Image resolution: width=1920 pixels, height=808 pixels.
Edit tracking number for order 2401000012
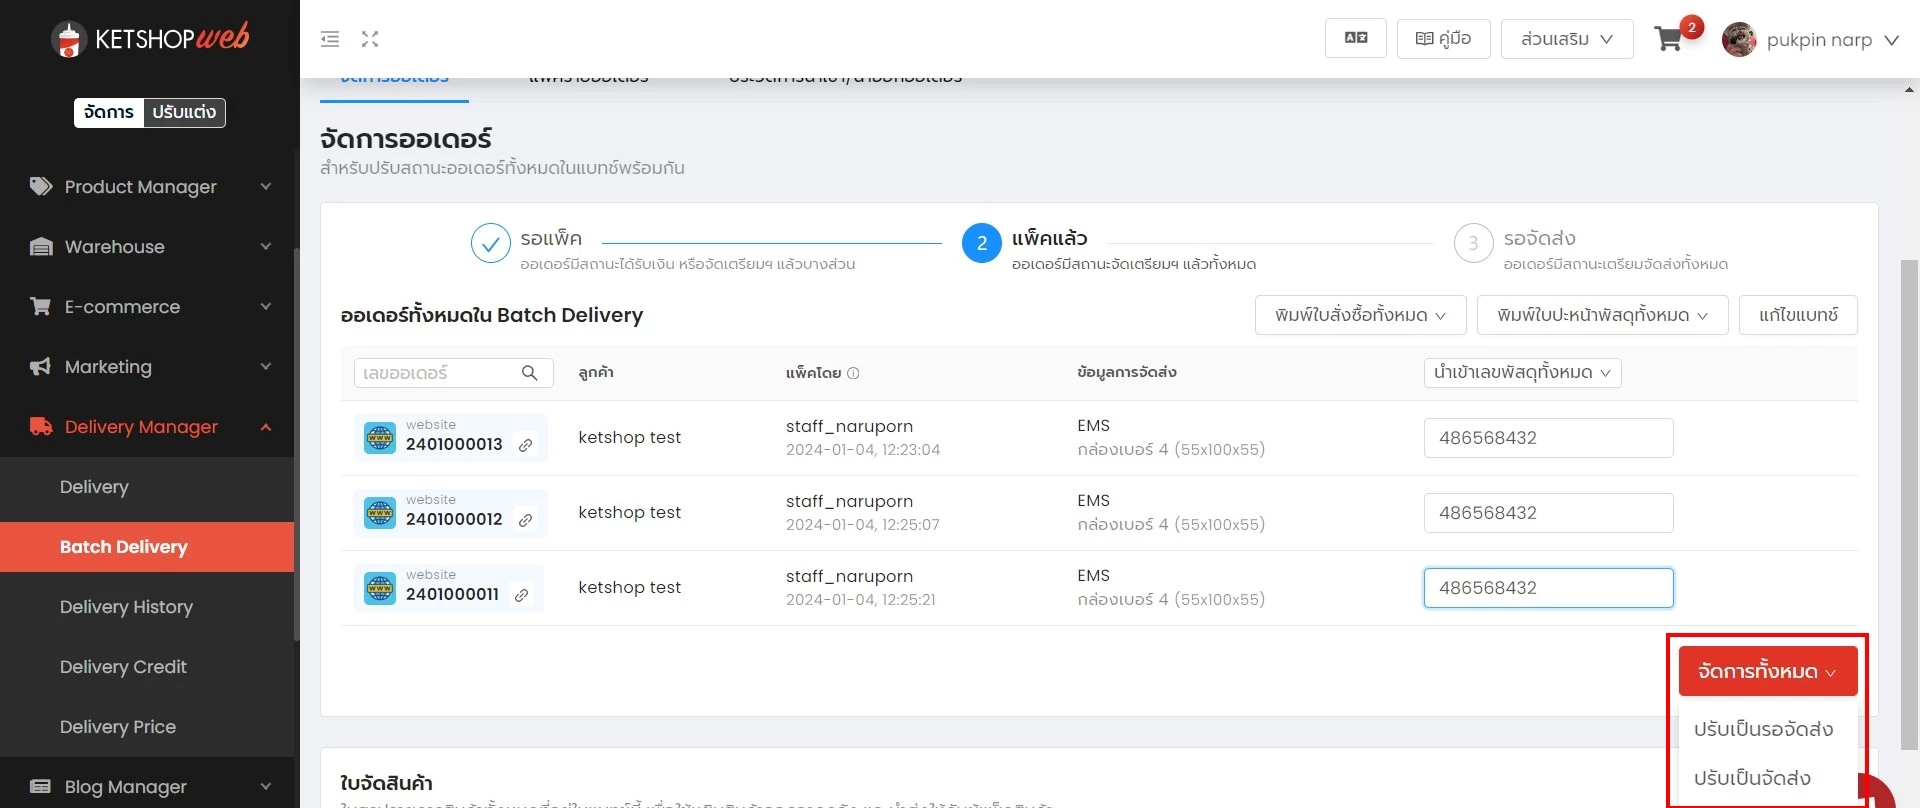1548,513
